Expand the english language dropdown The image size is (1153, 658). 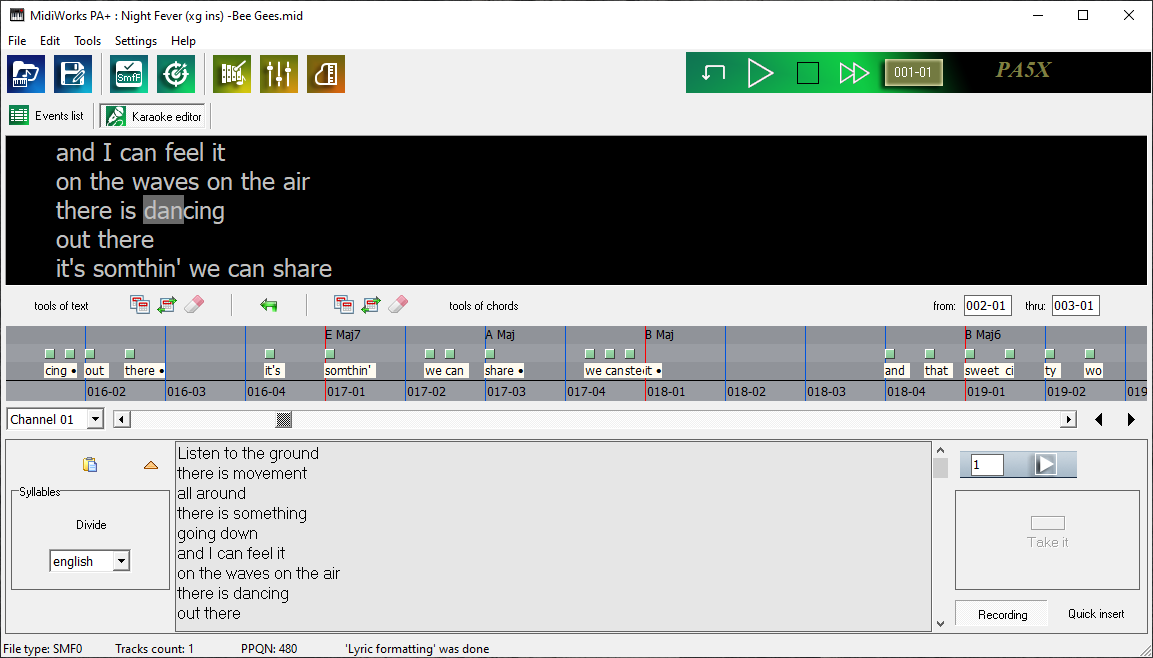pos(121,562)
